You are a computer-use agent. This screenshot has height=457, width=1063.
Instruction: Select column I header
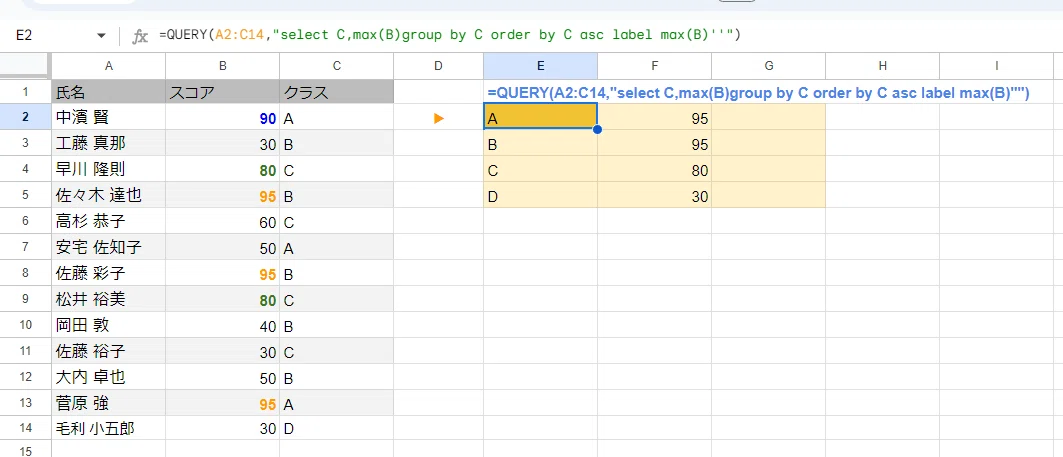[x=997, y=66]
